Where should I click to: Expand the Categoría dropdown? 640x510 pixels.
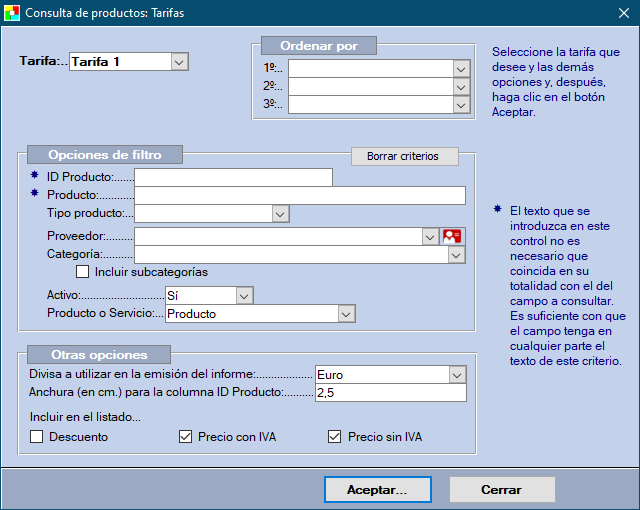(456, 255)
